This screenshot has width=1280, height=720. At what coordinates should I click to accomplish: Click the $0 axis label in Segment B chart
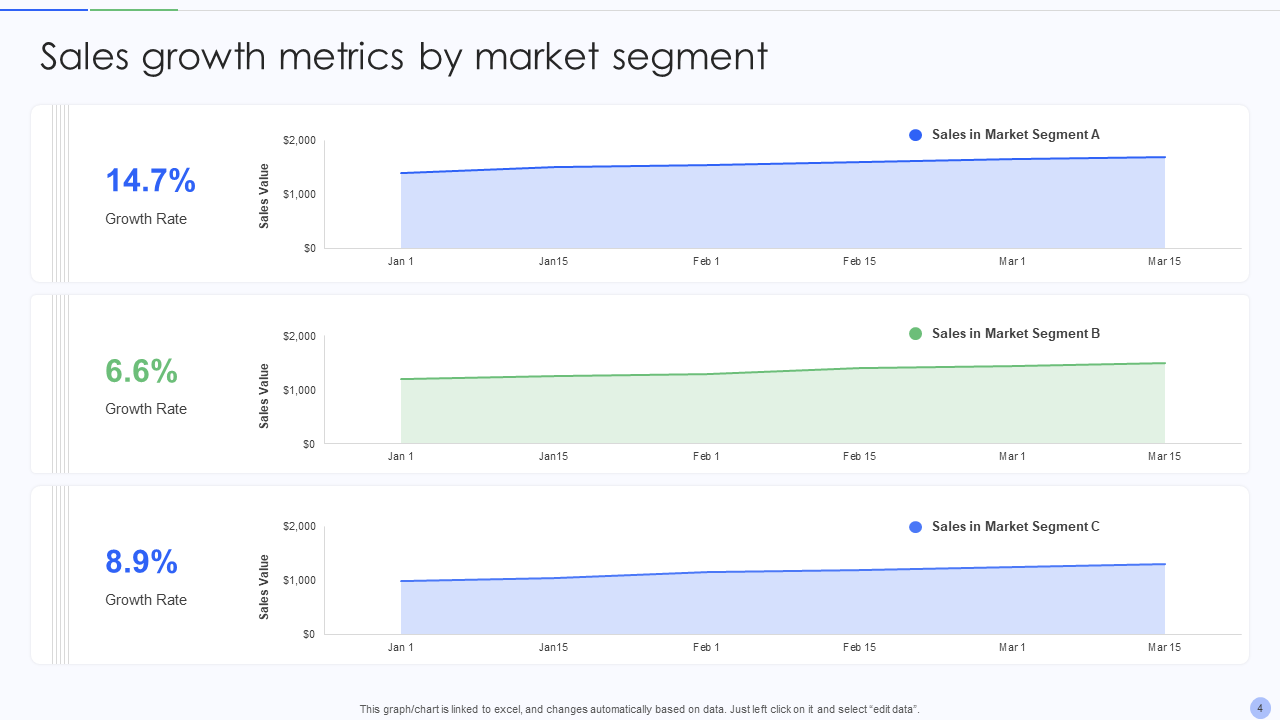pos(310,445)
